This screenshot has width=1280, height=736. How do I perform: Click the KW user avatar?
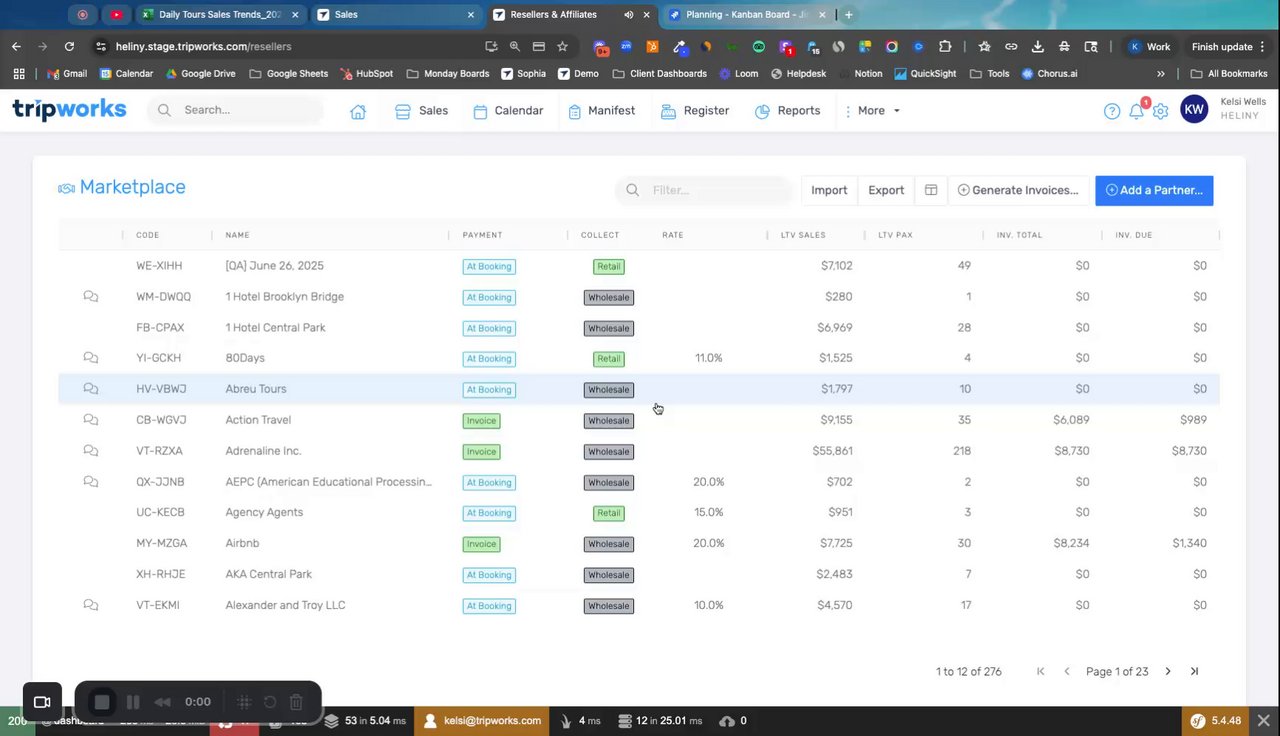pos(1194,110)
